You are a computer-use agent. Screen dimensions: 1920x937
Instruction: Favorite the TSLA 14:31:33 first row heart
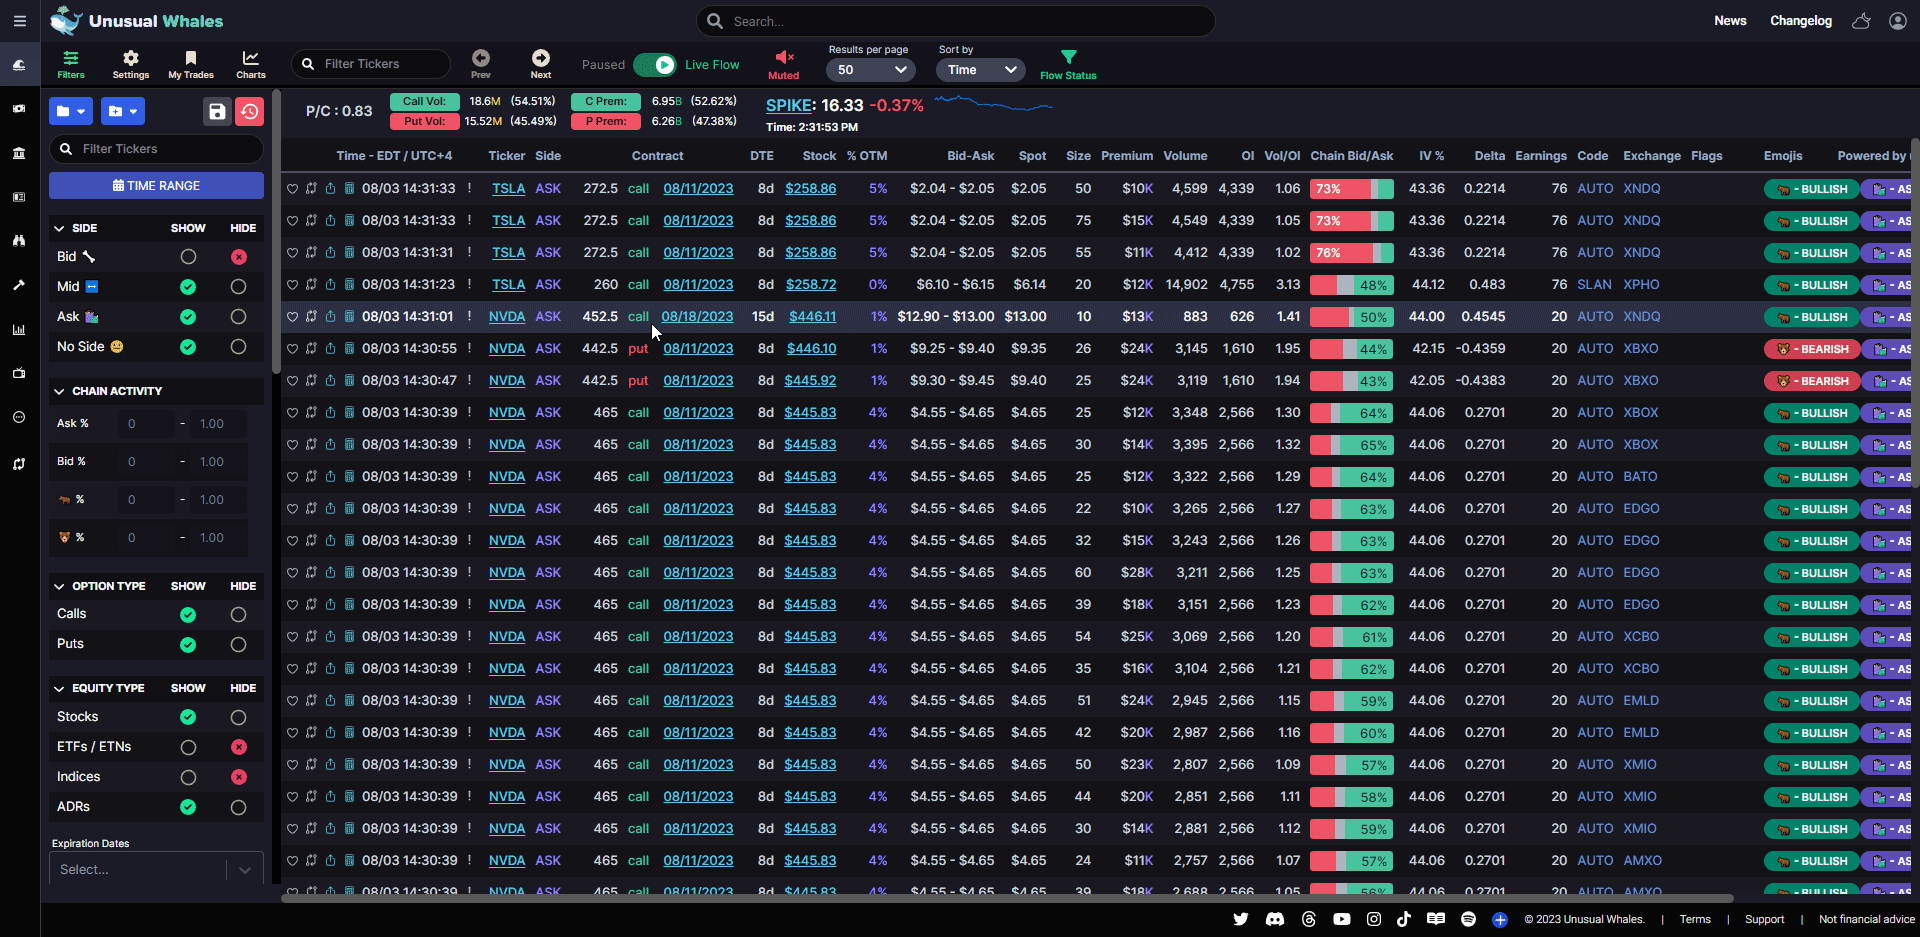click(x=293, y=189)
